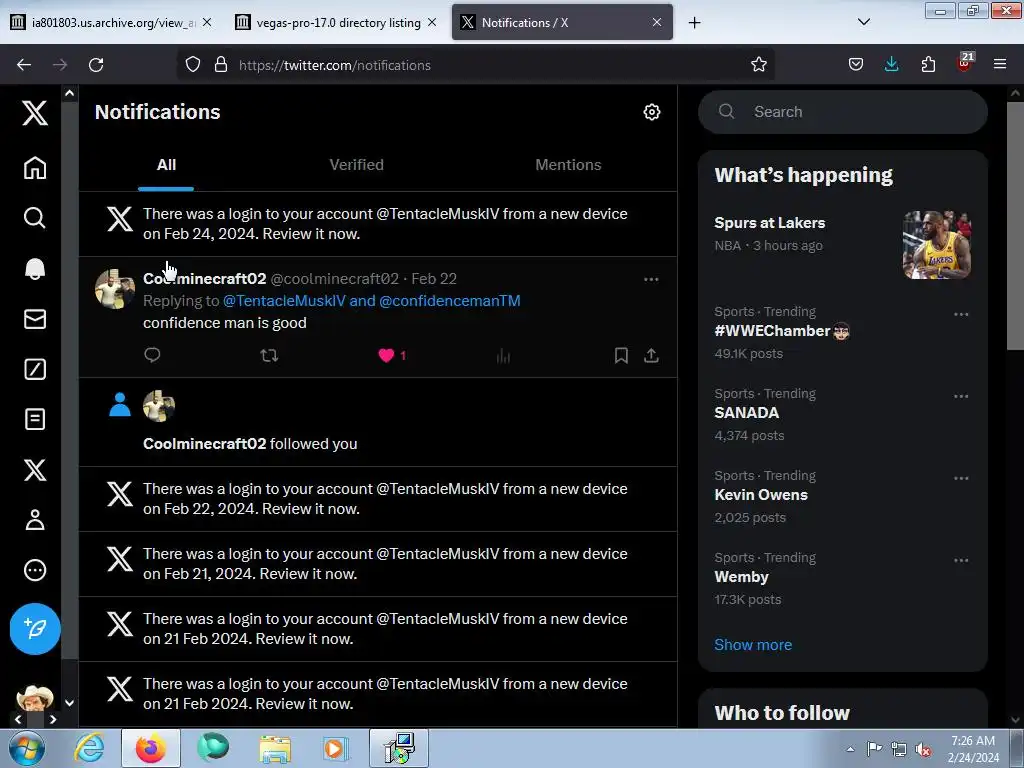Open more options for SANADA trend
This screenshot has width=1024, height=768.
(961, 396)
